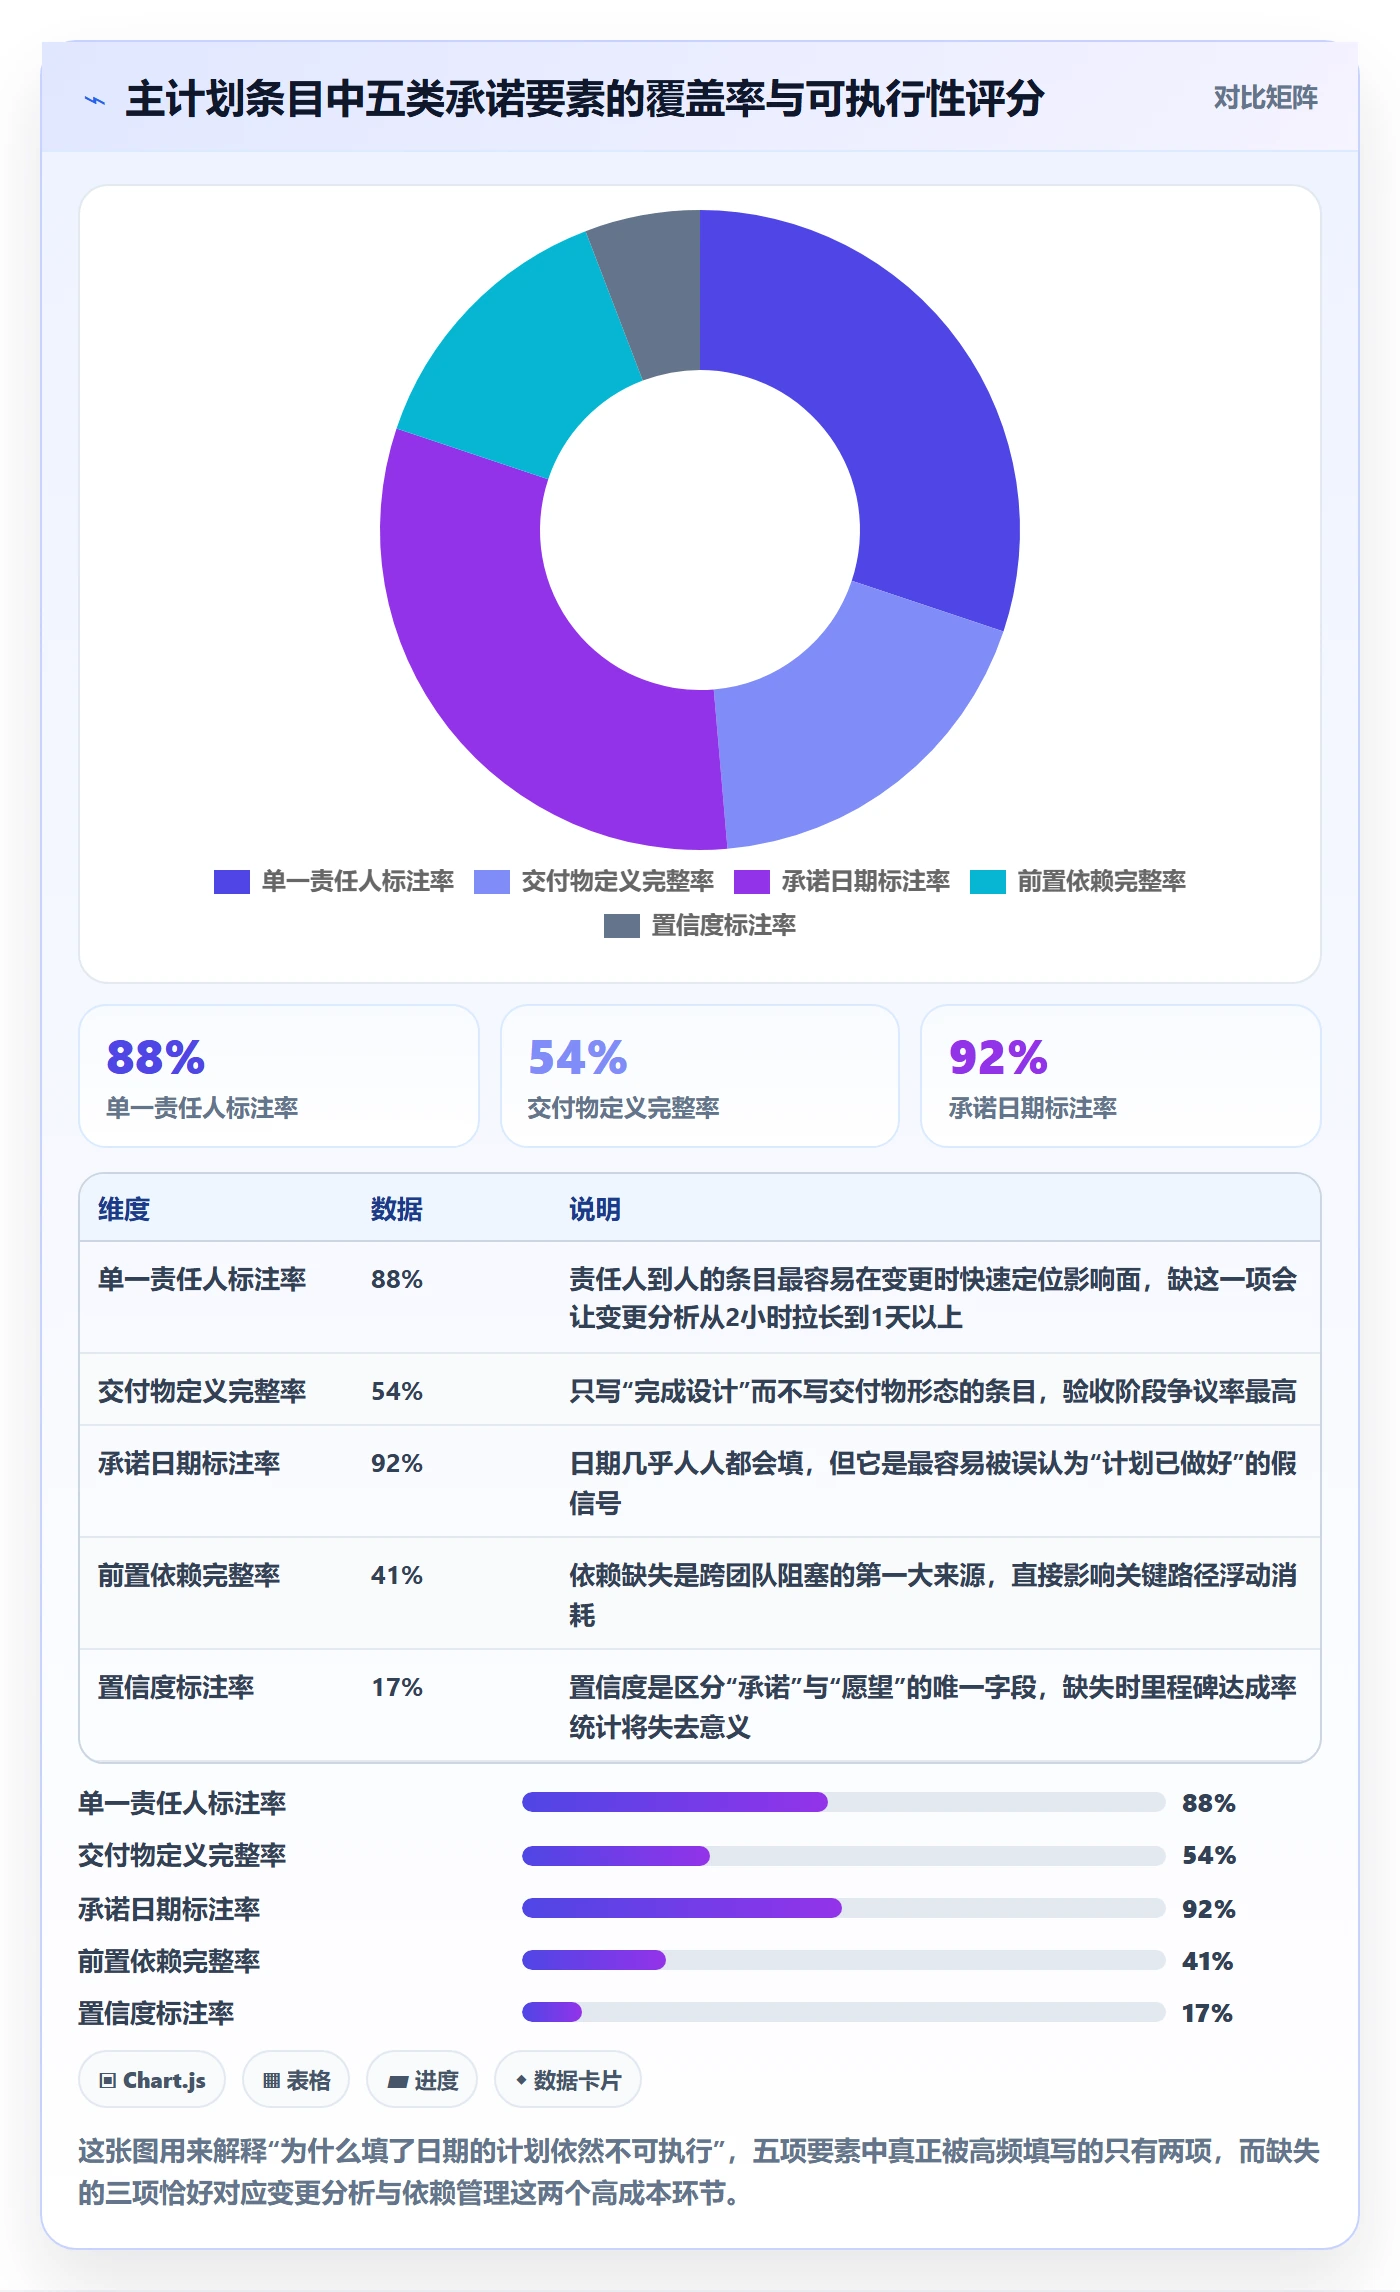The width and height of the screenshot is (1400, 2292).
Task: Click the 置信度标注率 progress bar
Action: click(843, 2012)
